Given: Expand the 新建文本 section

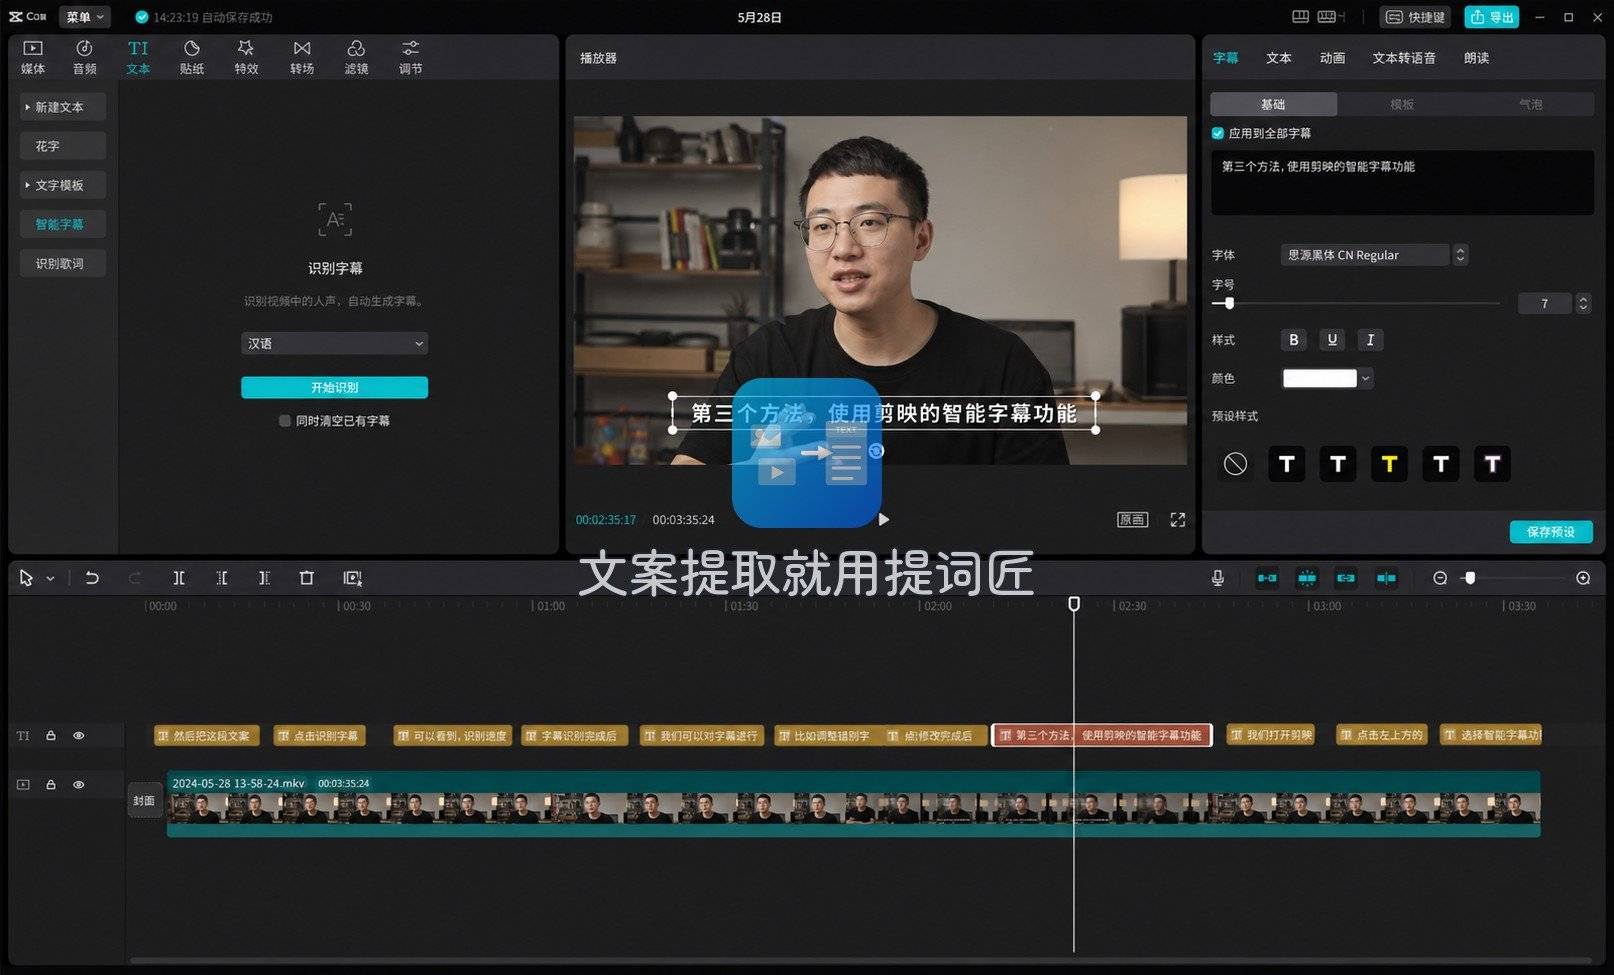Looking at the screenshot, I should pos(62,107).
